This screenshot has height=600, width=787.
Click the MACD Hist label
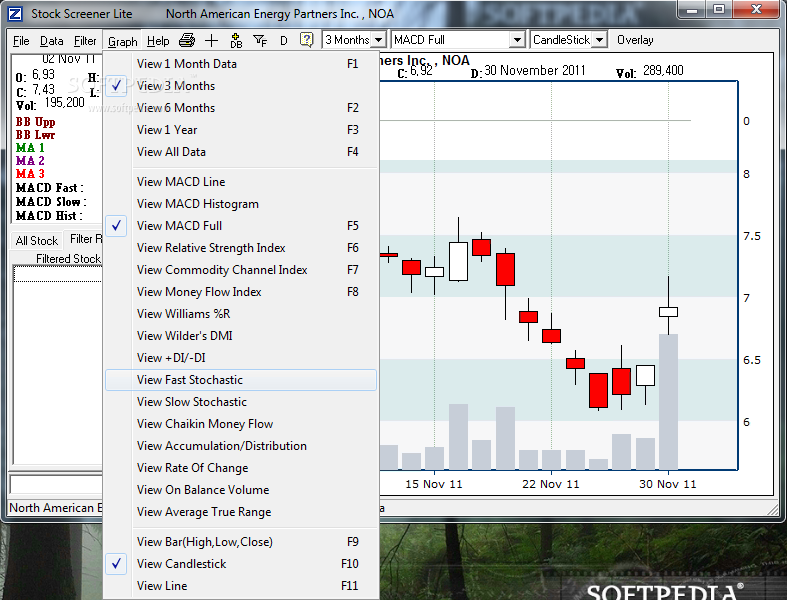(x=49, y=216)
